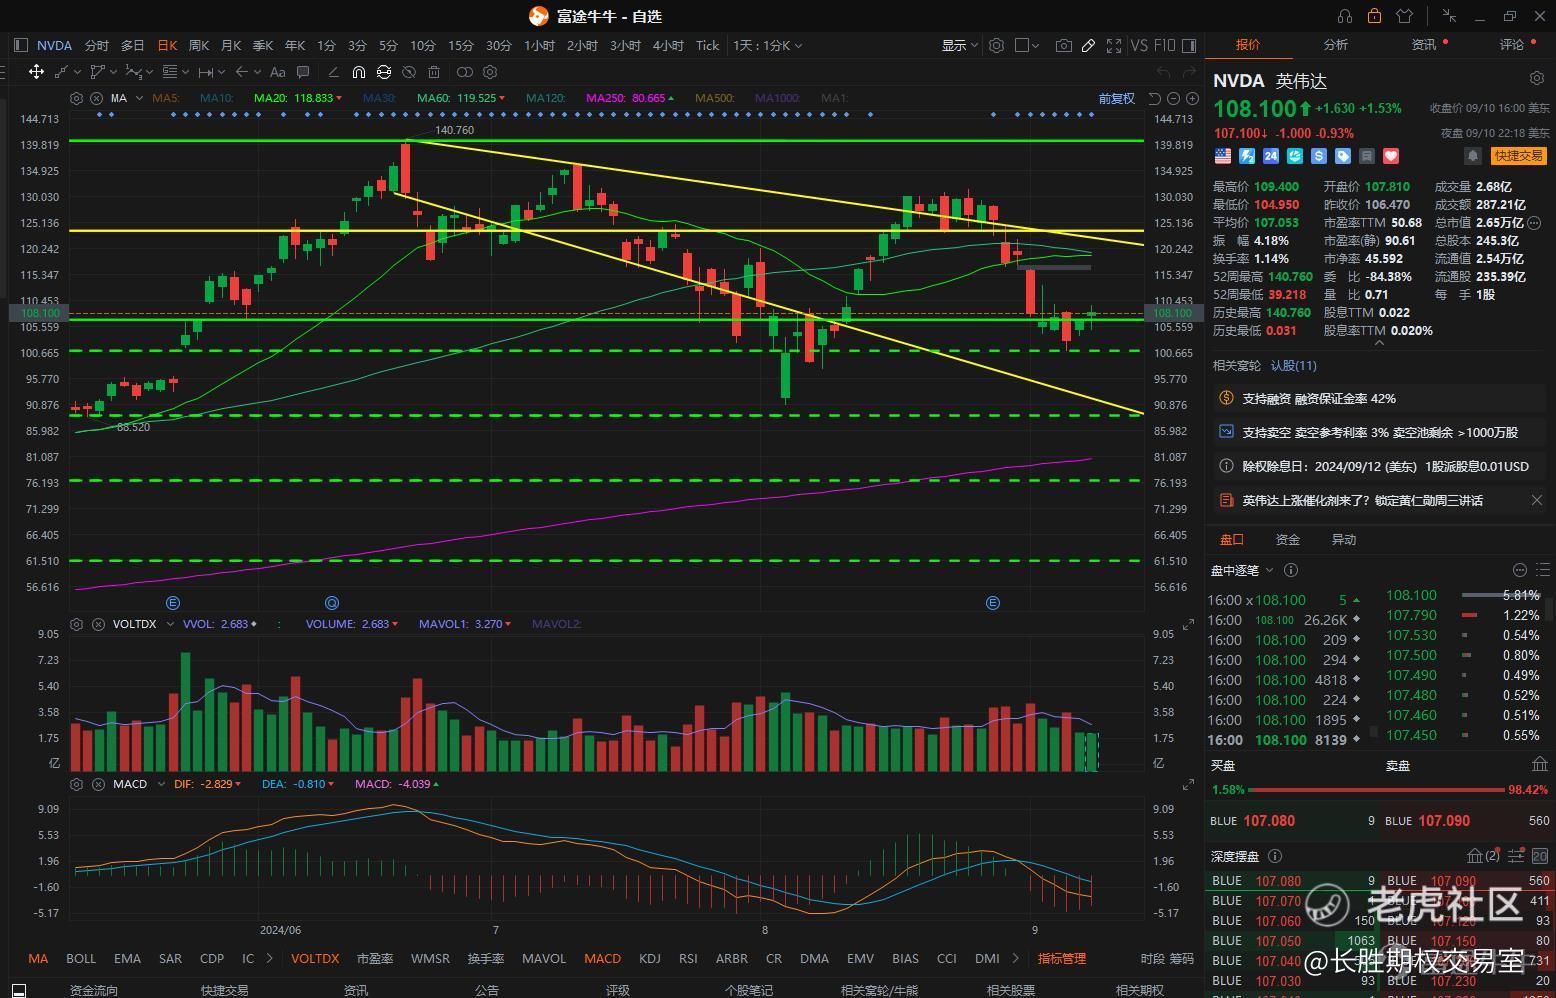
Task: Take a chart snapshot with camera icon
Action: [1063, 45]
